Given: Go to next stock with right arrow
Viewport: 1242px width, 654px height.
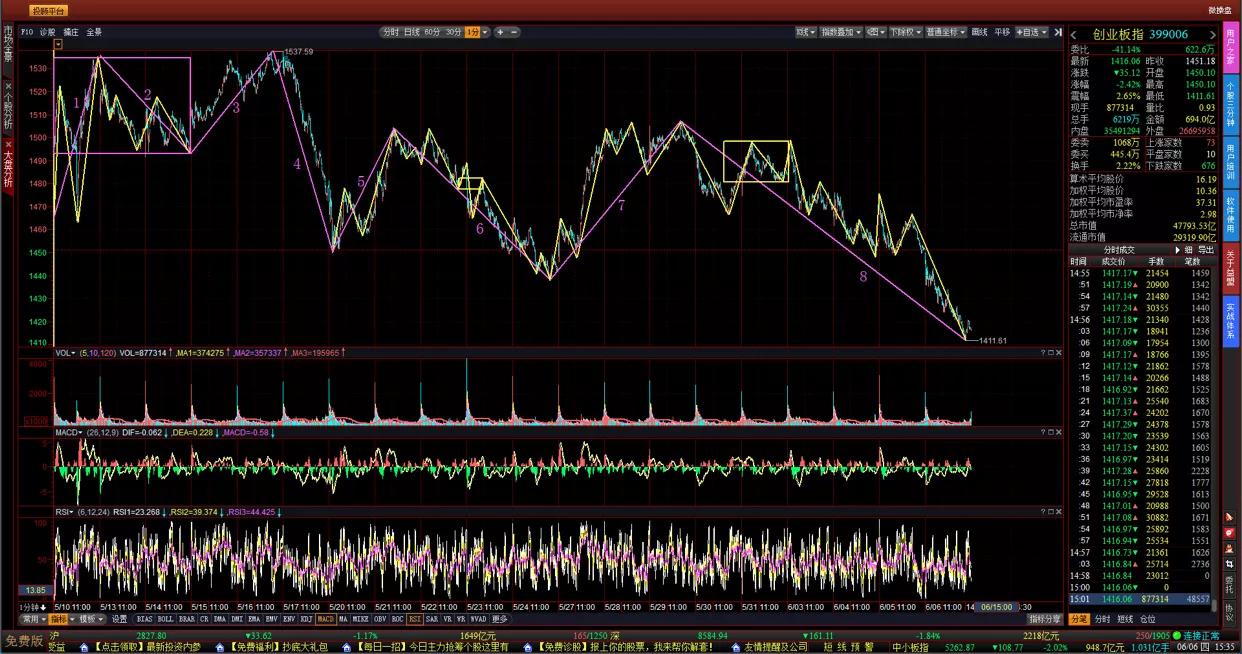Looking at the screenshot, I should click(x=1211, y=34).
